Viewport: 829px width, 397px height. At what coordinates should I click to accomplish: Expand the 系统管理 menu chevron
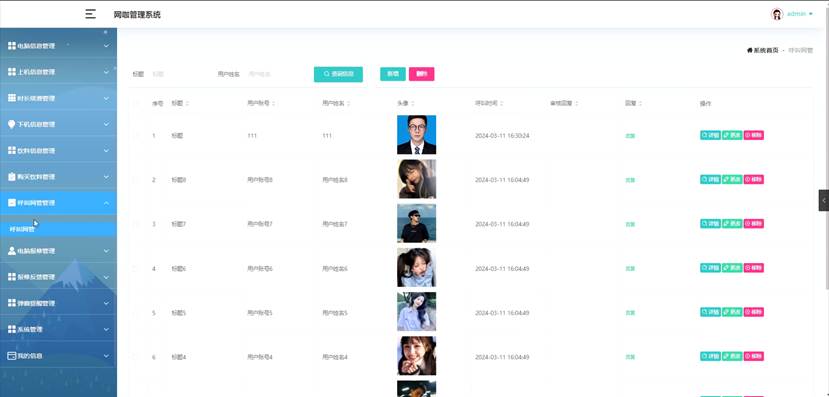pyautogui.click(x=106, y=329)
